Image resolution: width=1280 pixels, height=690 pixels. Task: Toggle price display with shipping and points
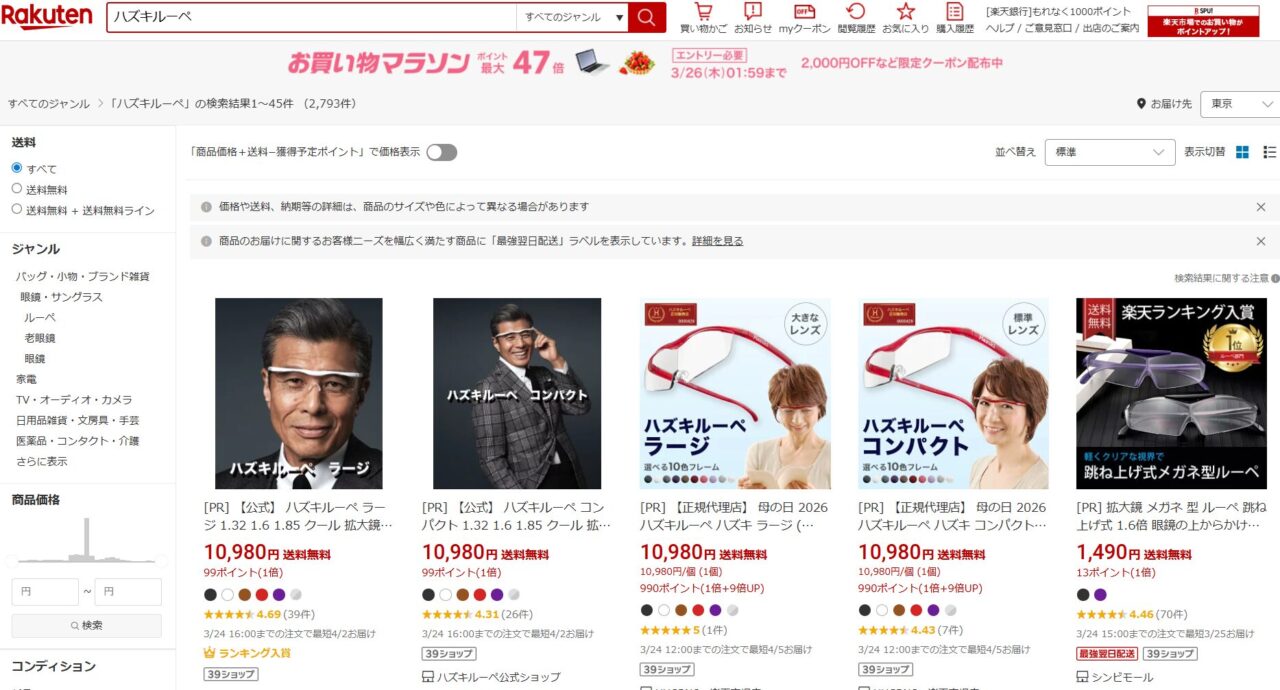click(x=441, y=152)
